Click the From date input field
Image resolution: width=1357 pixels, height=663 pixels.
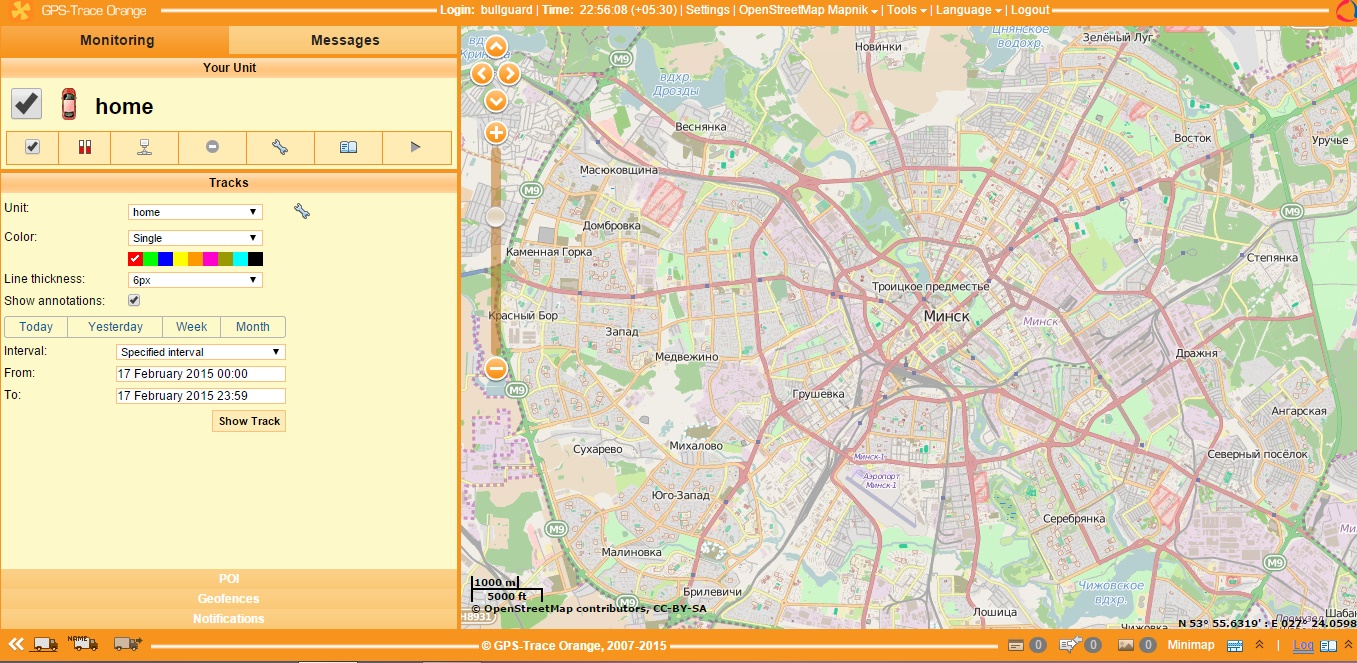tap(200, 374)
